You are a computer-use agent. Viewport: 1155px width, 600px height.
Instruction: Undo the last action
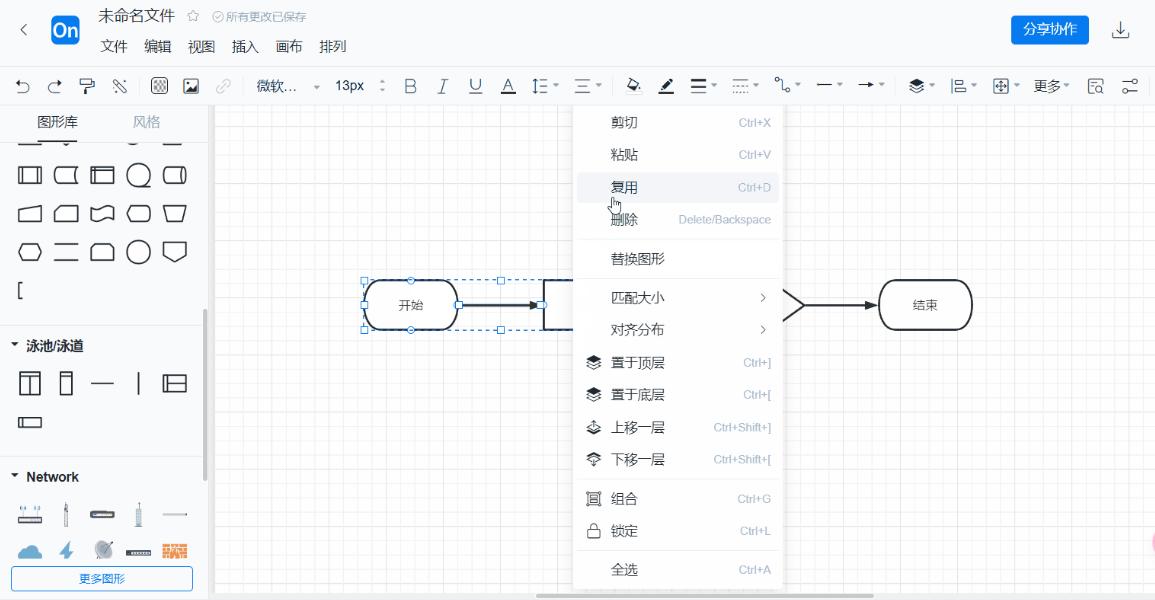pyautogui.click(x=21, y=86)
